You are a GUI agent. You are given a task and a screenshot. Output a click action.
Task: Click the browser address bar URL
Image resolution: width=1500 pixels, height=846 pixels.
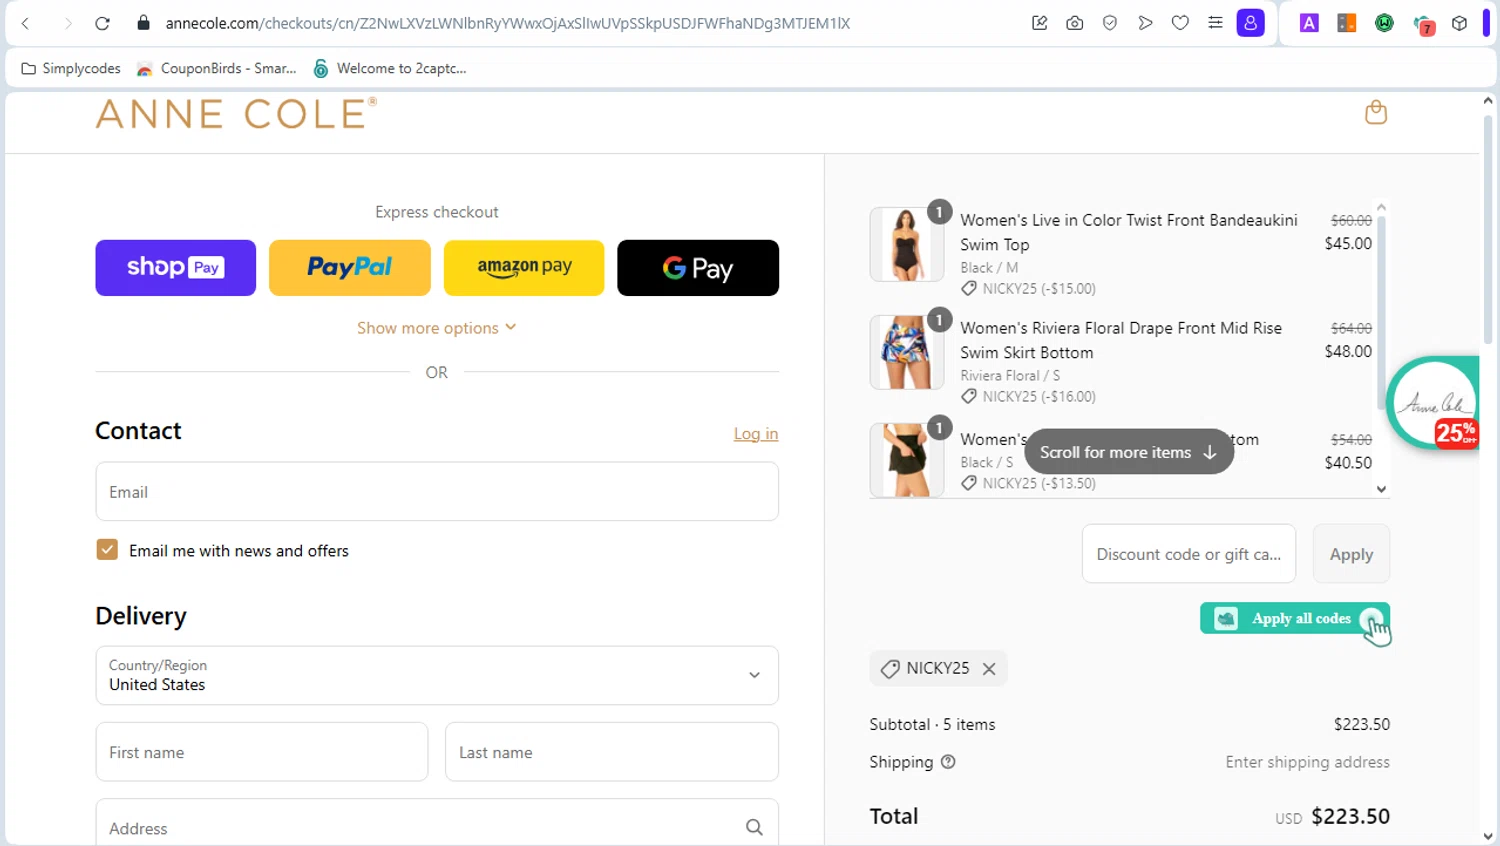pyautogui.click(x=508, y=23)
